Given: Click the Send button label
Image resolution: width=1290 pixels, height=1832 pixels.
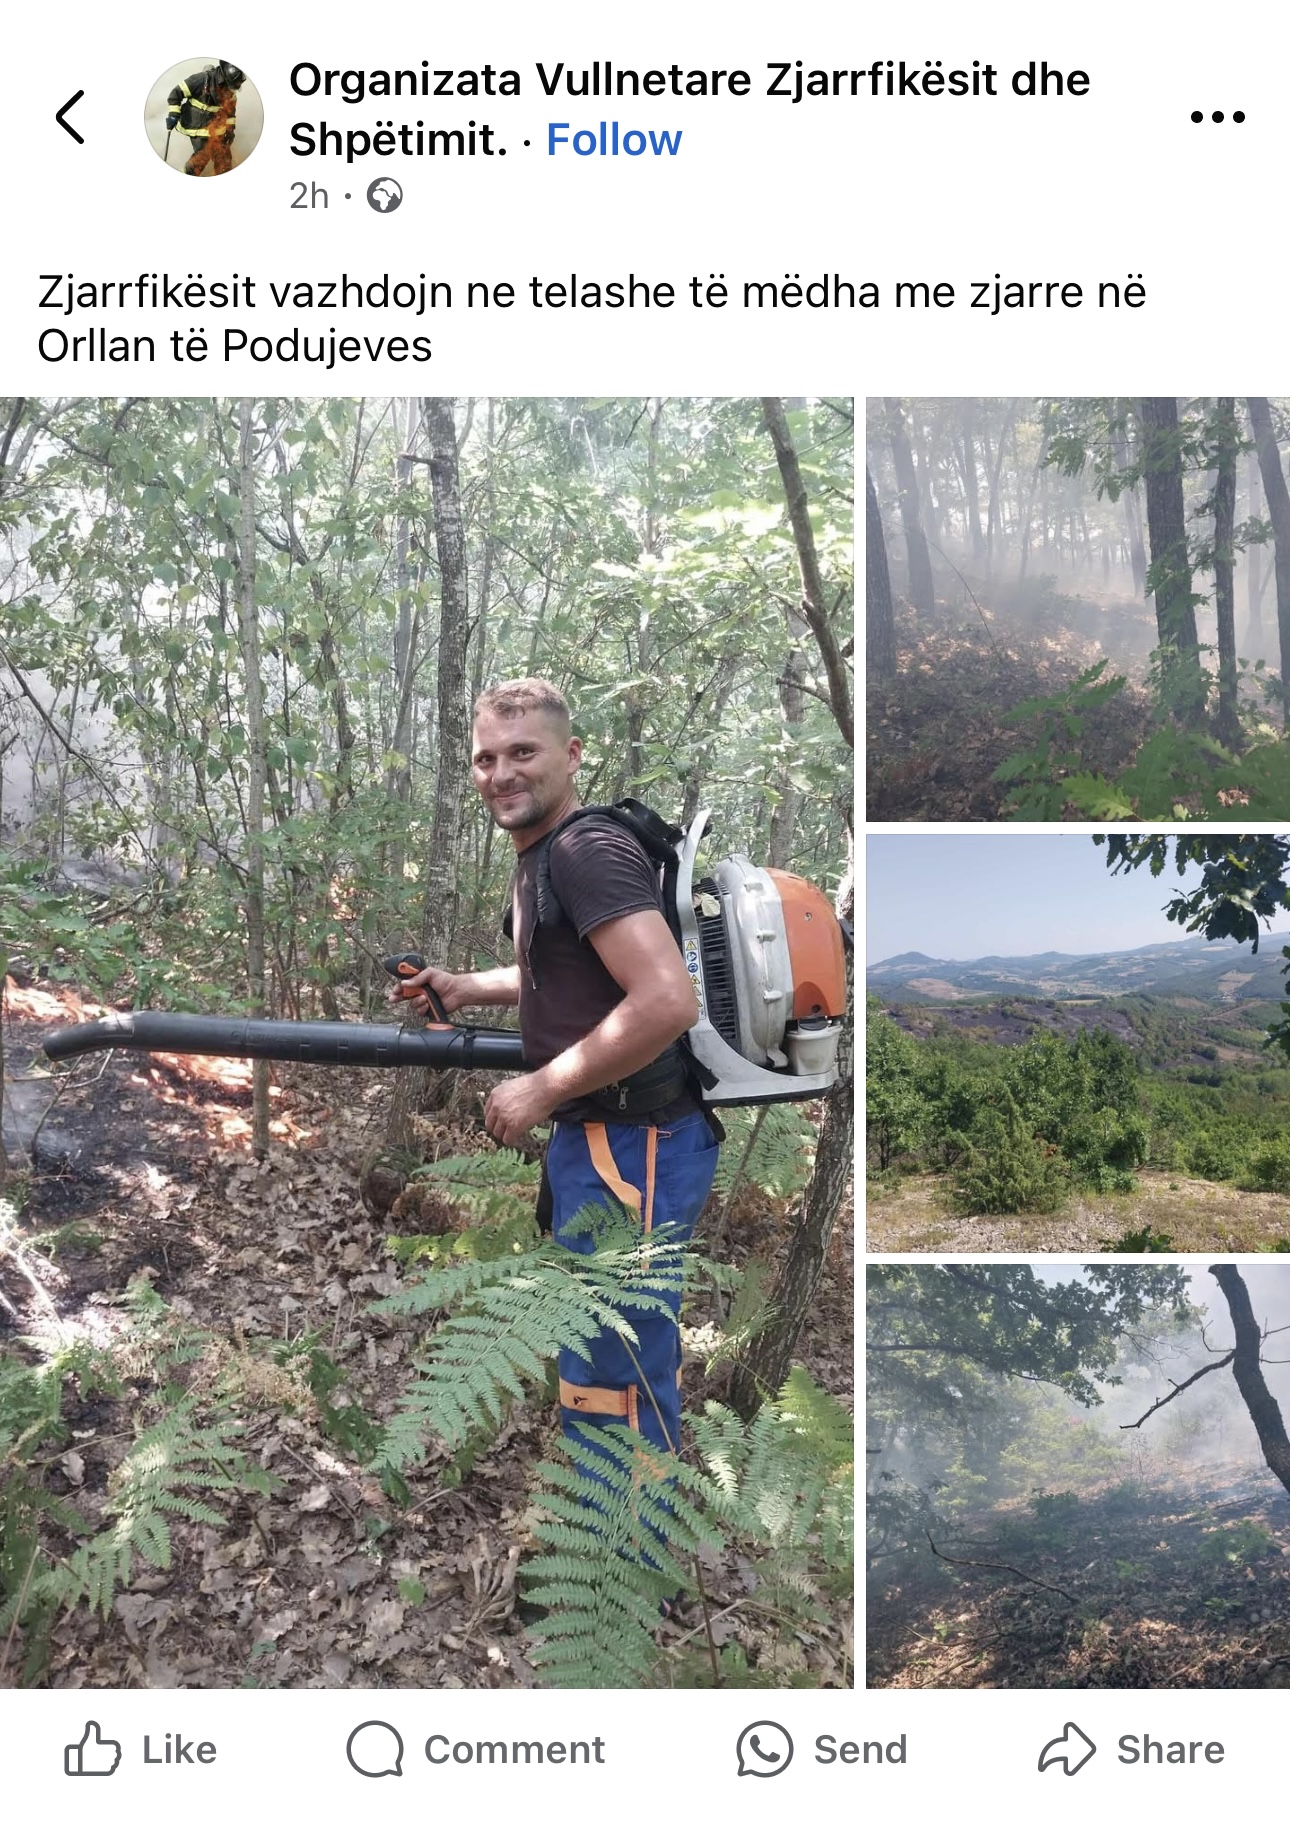Looking at the screenshot, I should tap(860, 1750).
